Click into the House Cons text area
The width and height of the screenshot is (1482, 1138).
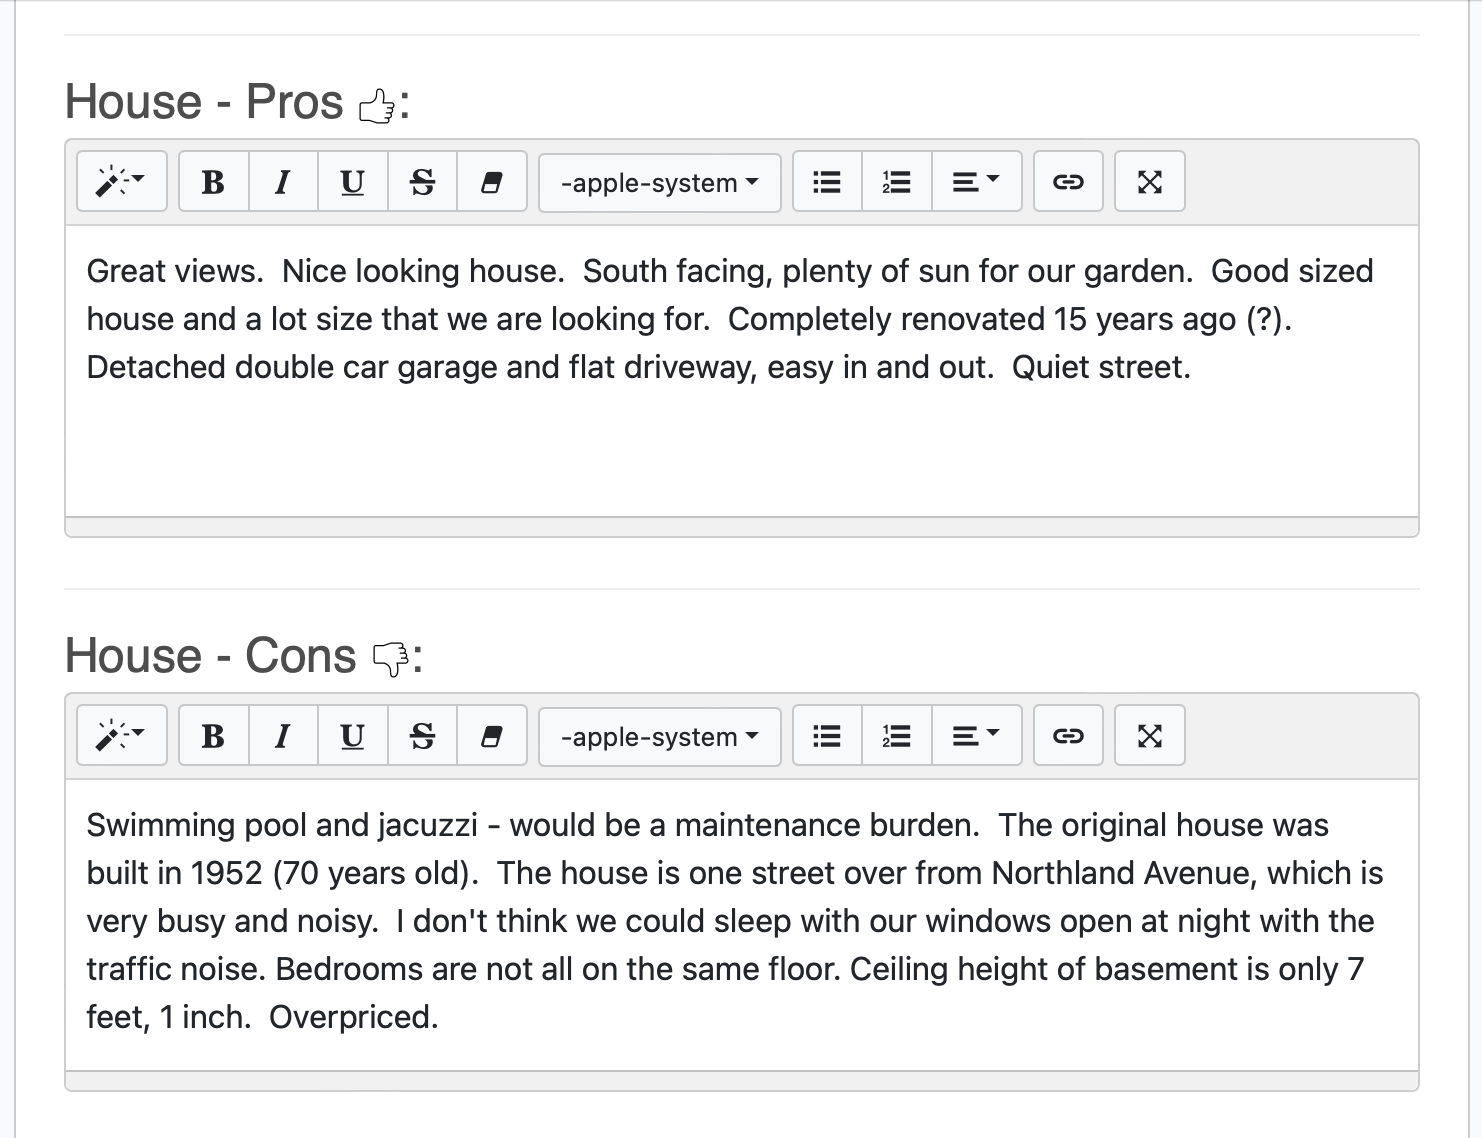coord(741,920)
